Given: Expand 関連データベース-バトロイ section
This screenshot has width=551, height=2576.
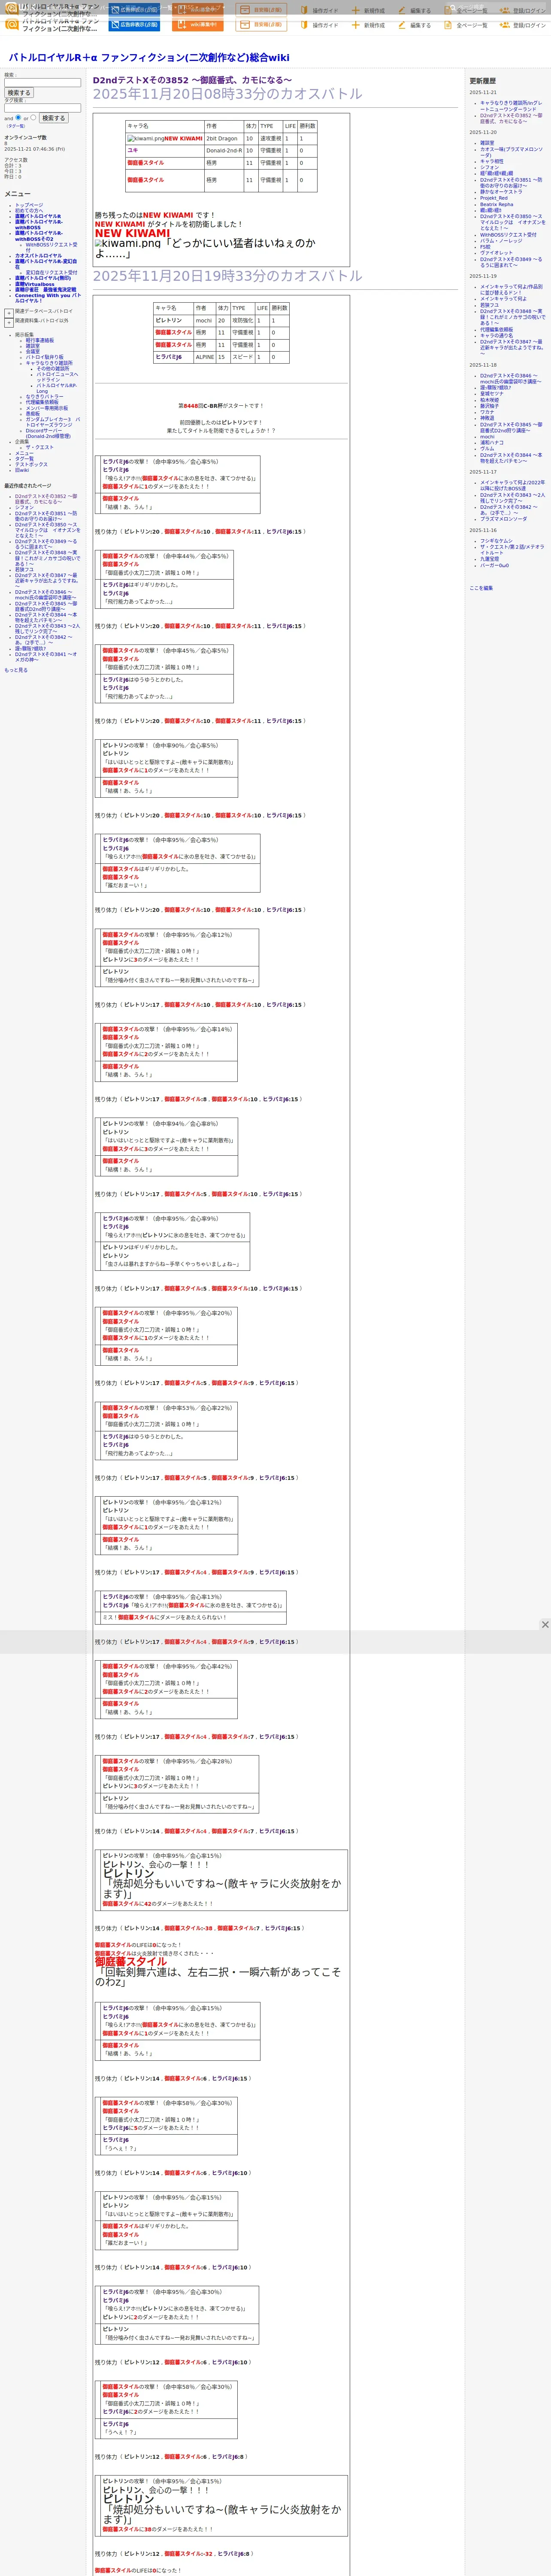Looking at the screenshot, I should [9, 313].
